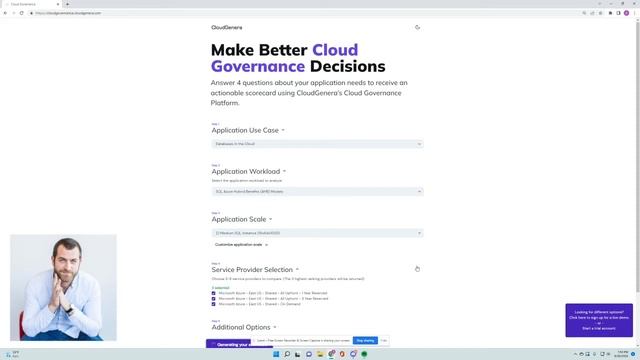Open the Application Use Case dropdown
Viewport: 640px width, 360px height.
point(317,144)
